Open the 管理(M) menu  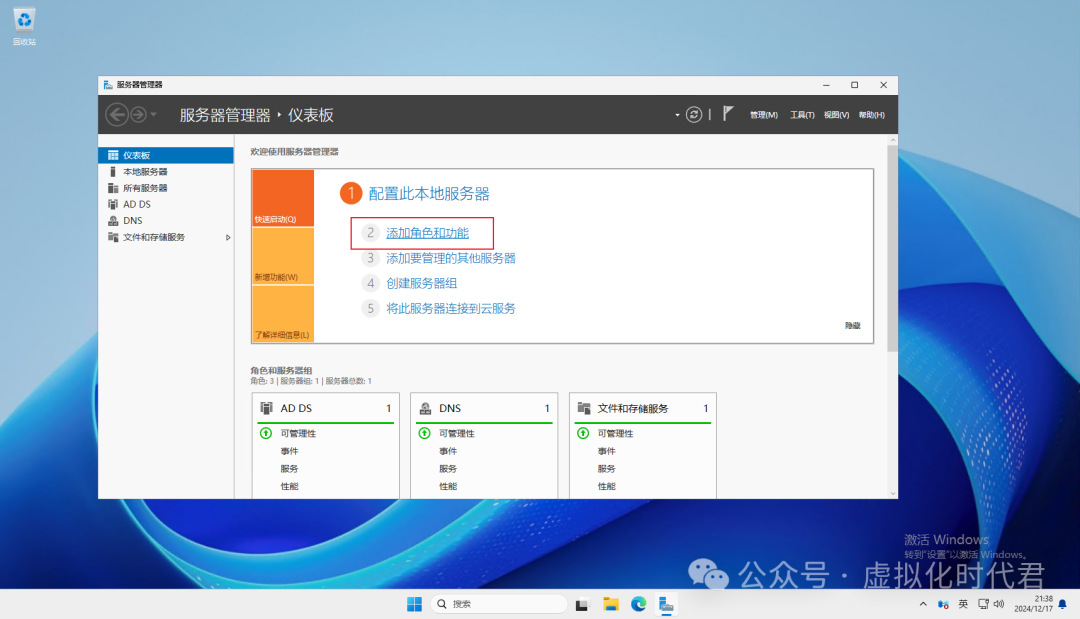click(763, 115)
